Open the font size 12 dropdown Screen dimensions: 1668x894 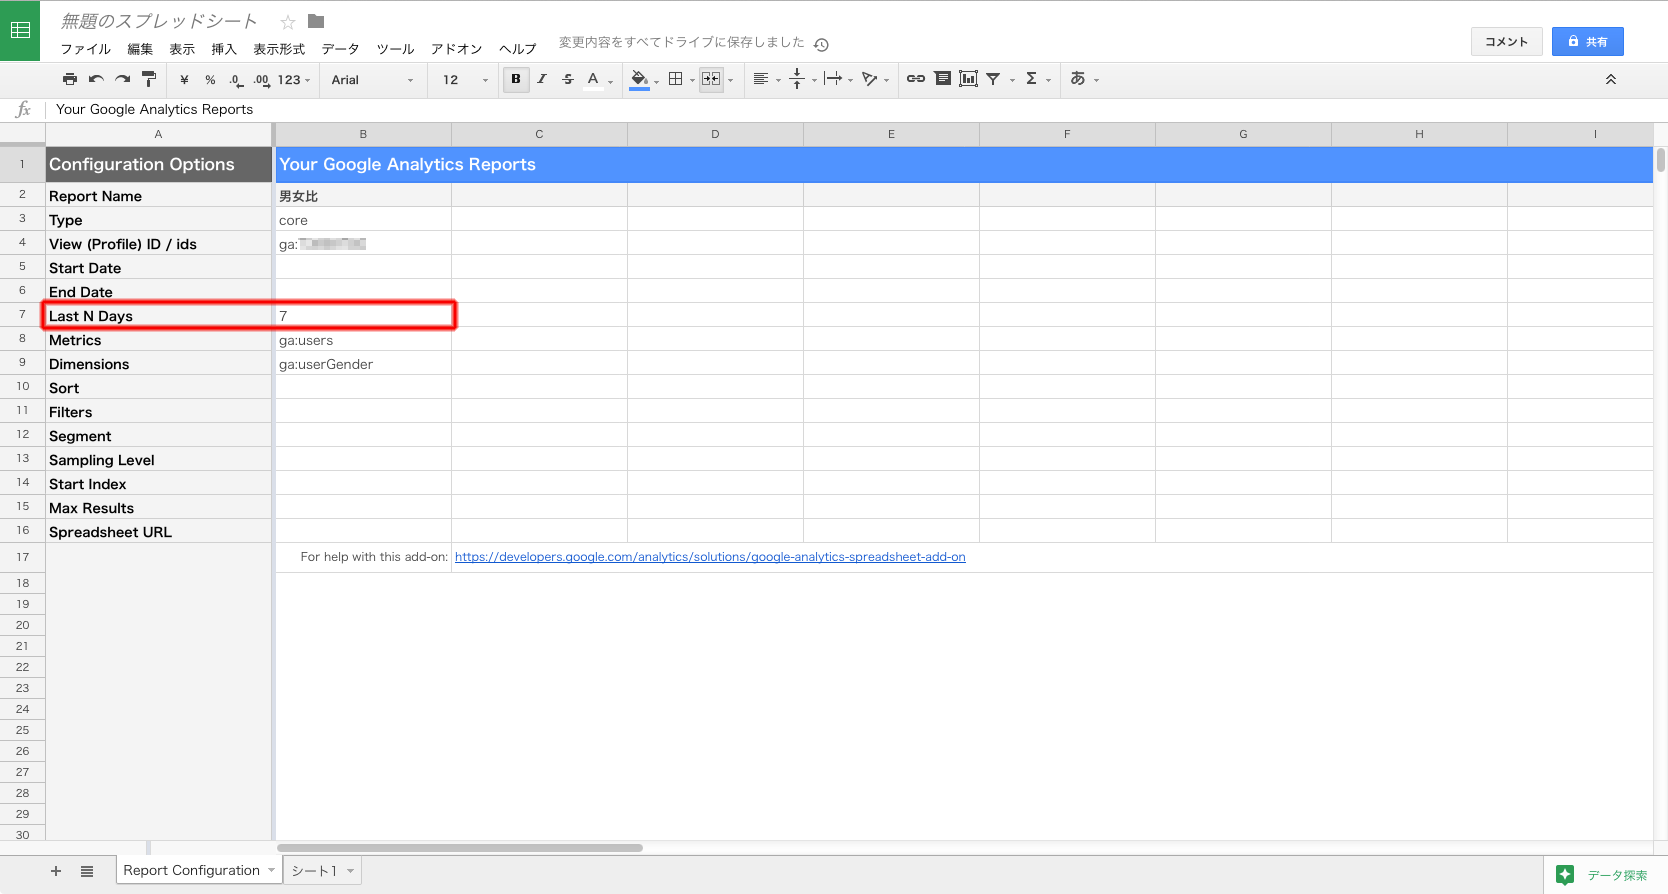pyautogui.click(x=465, y=80)
